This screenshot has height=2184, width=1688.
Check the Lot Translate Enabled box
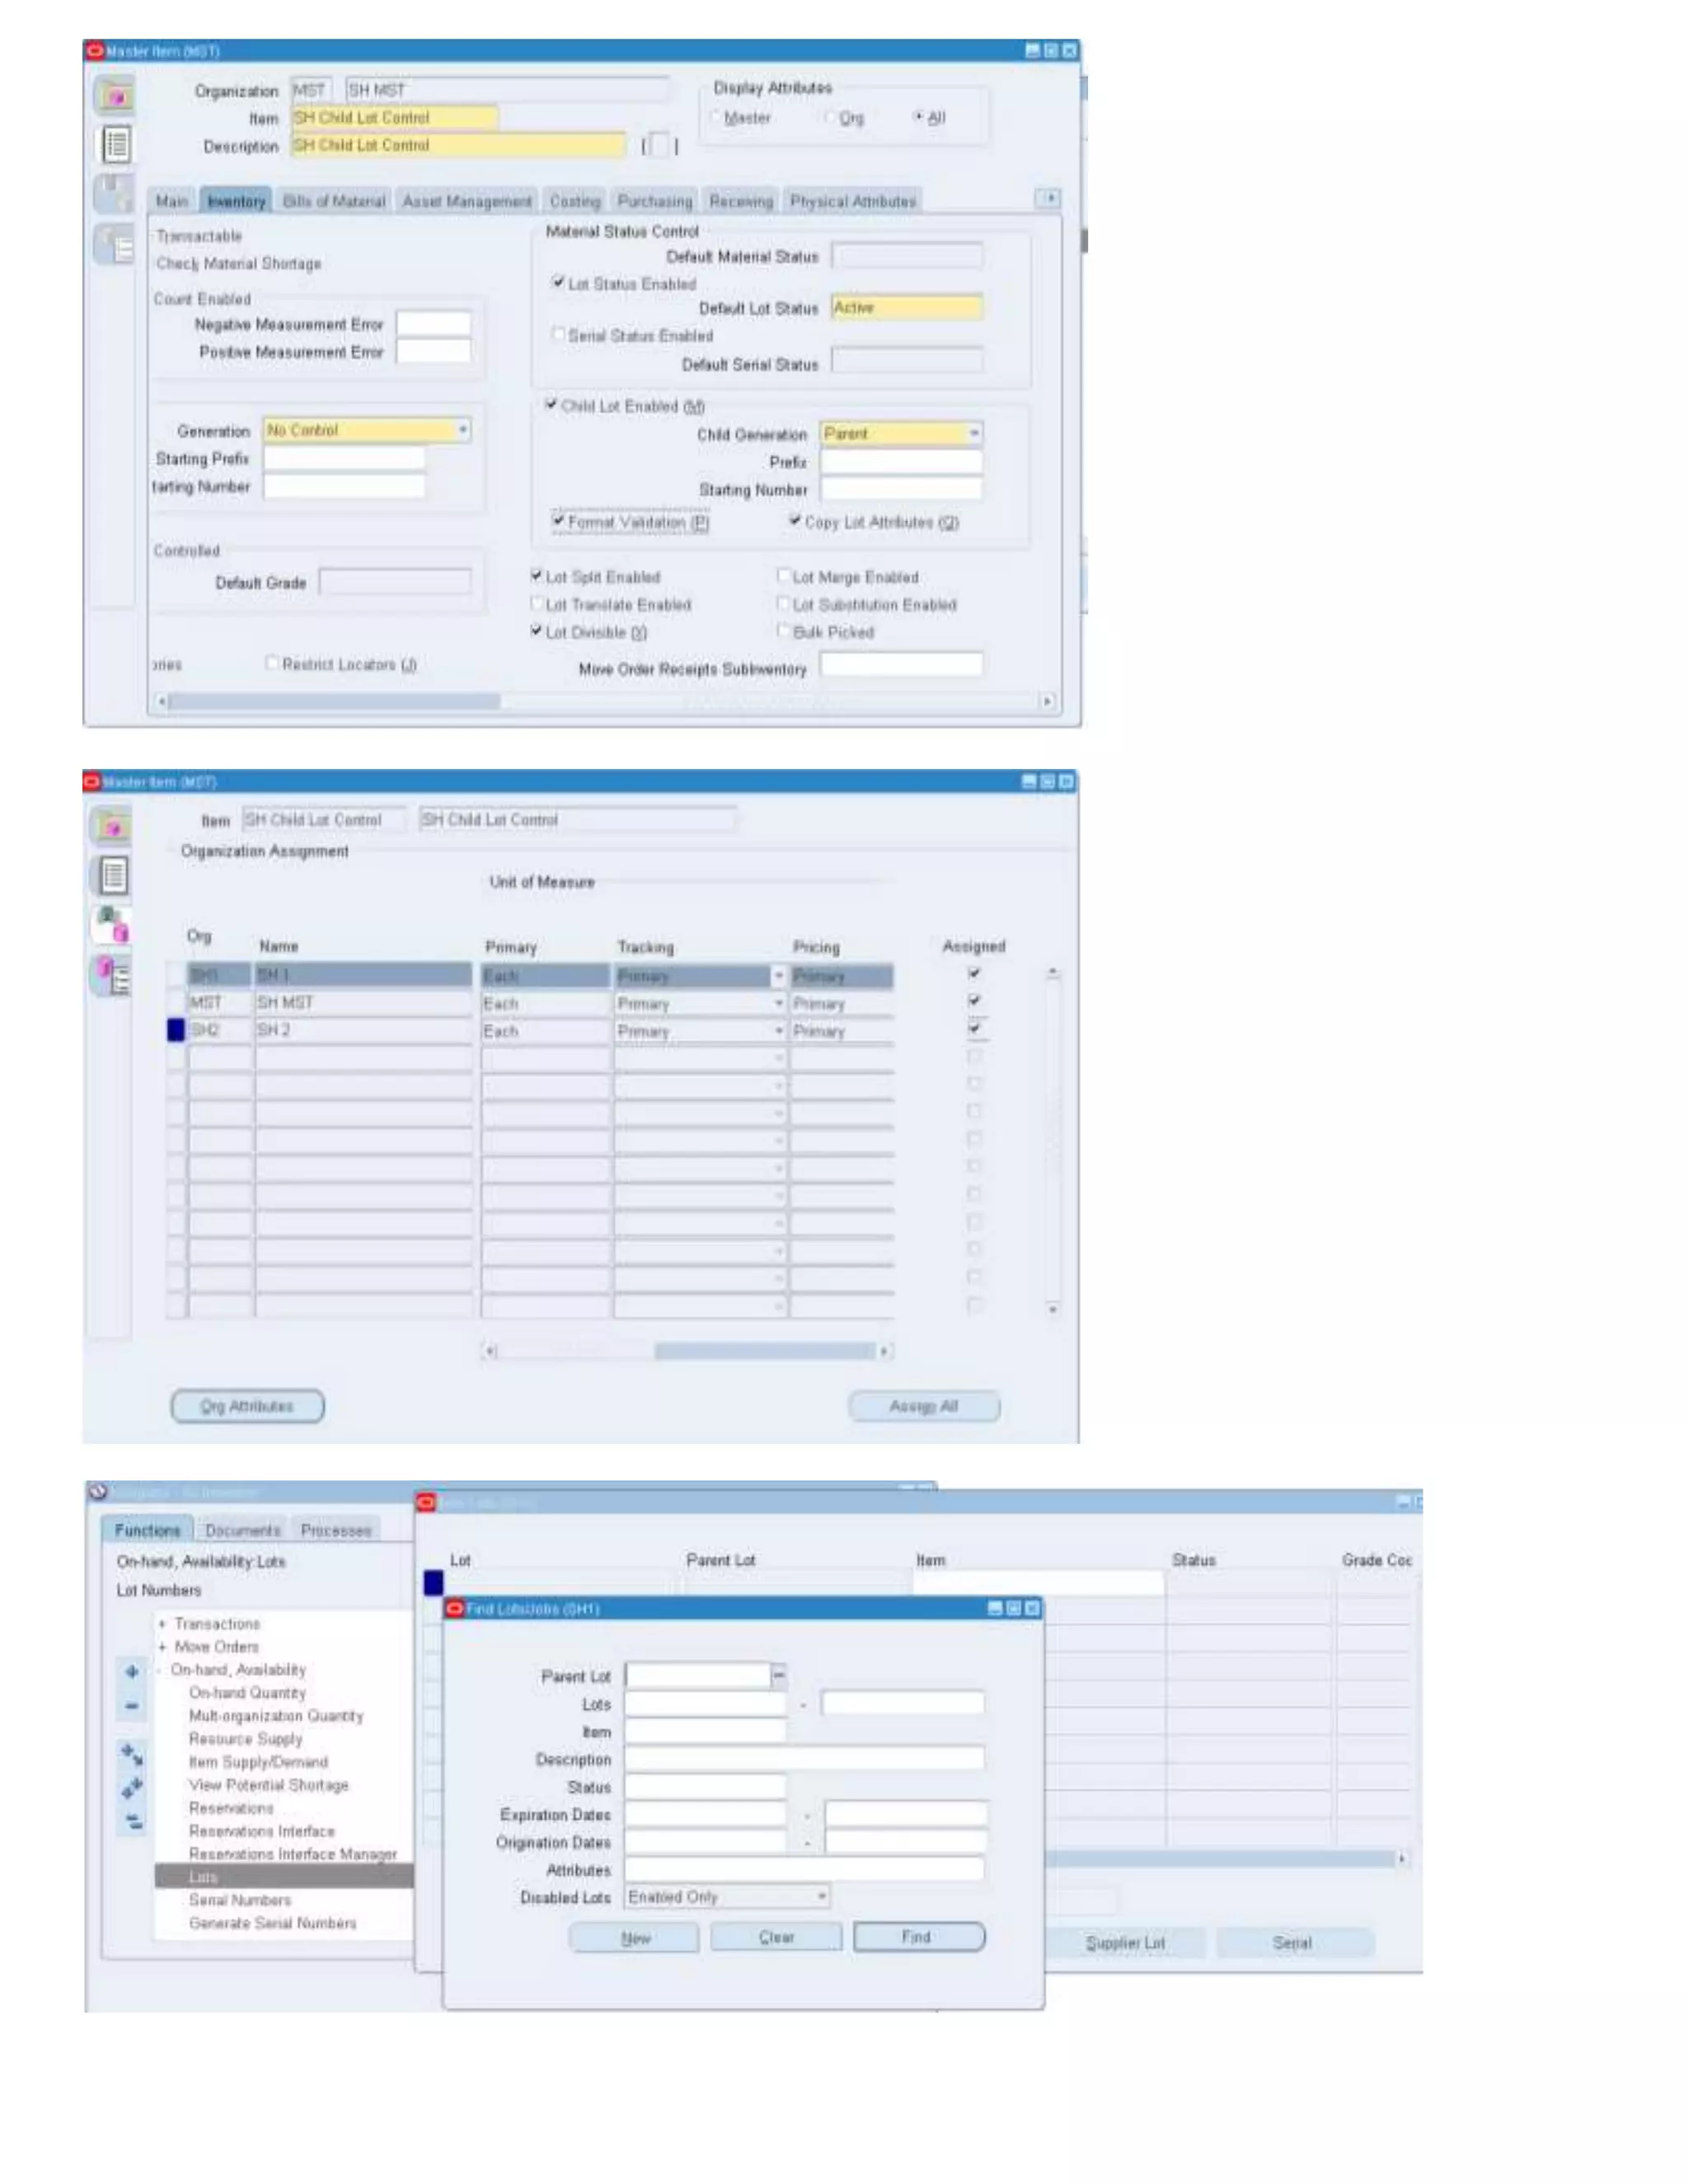(537, 603)
